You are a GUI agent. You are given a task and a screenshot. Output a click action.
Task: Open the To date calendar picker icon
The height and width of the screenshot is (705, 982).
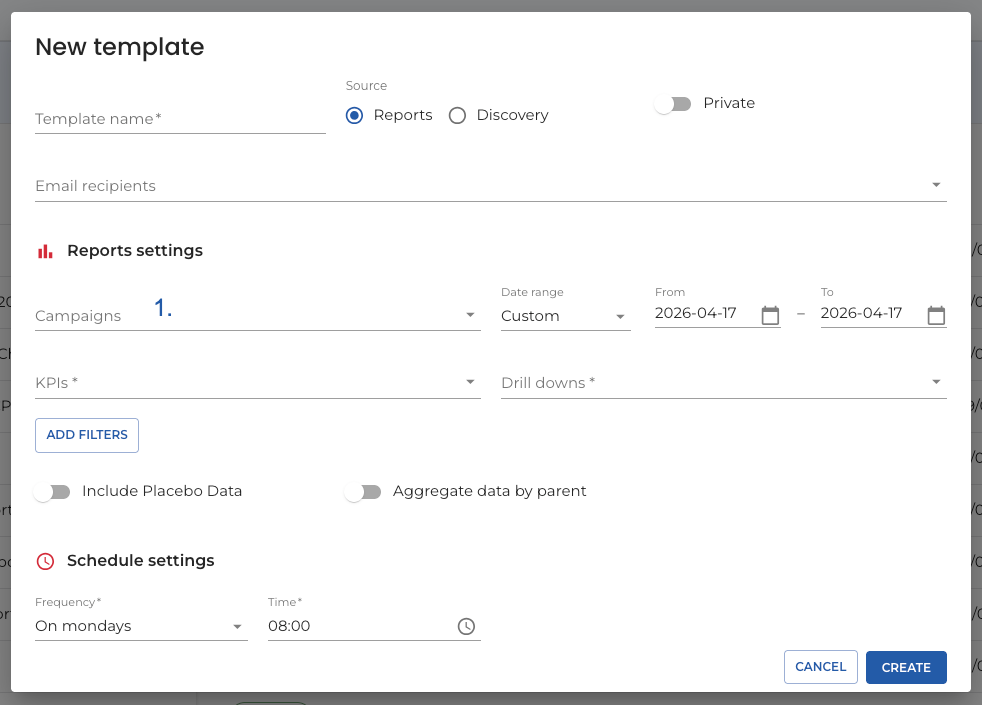[936, 315]
